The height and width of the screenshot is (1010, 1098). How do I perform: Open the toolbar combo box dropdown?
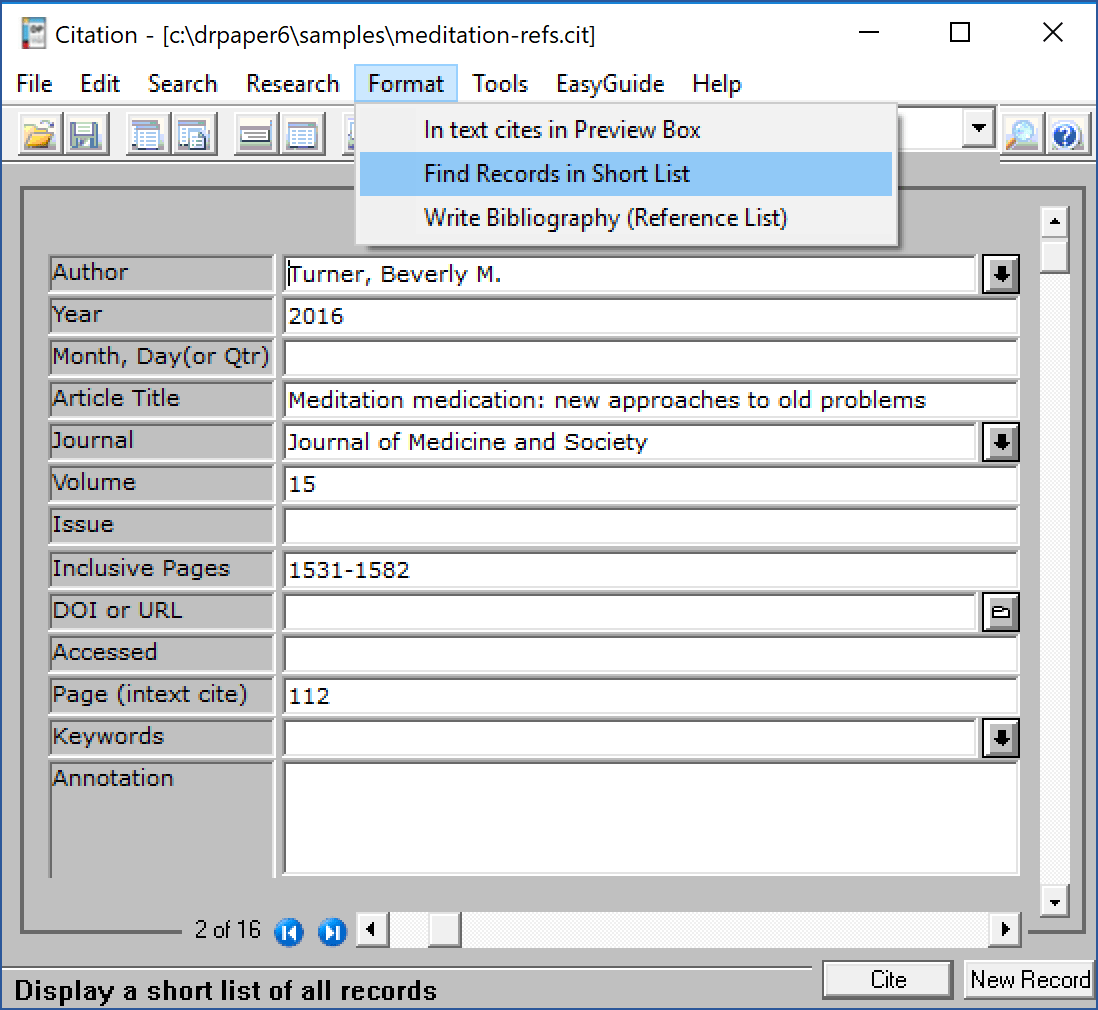click(x=979, y=129)
